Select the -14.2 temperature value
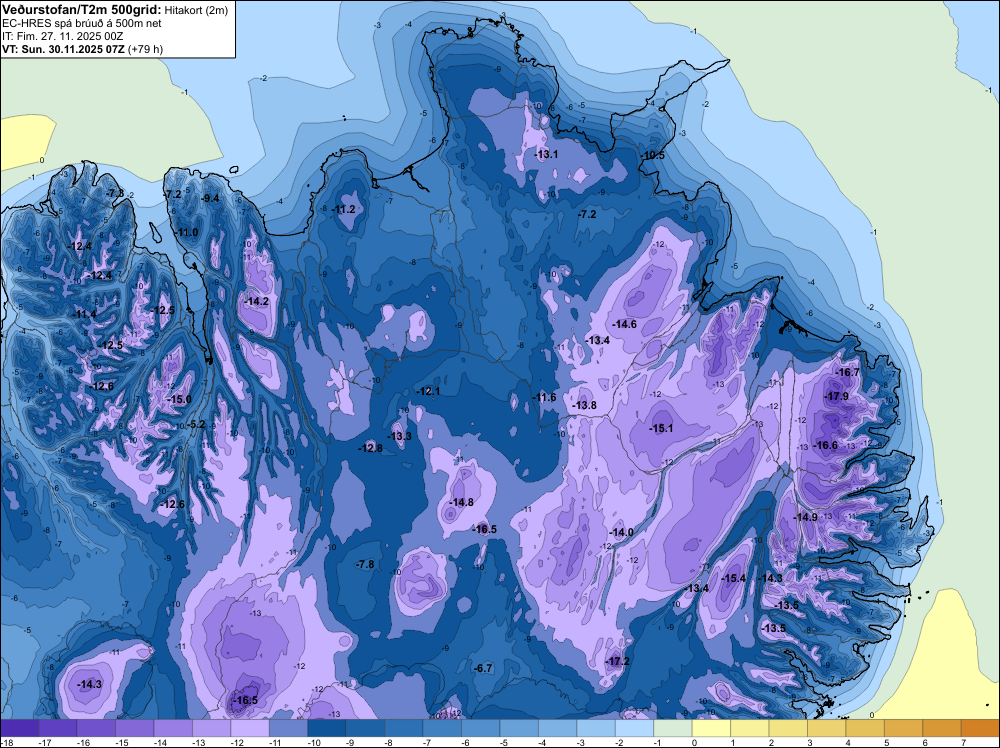The image size is (1000, 748). (257, 301)
